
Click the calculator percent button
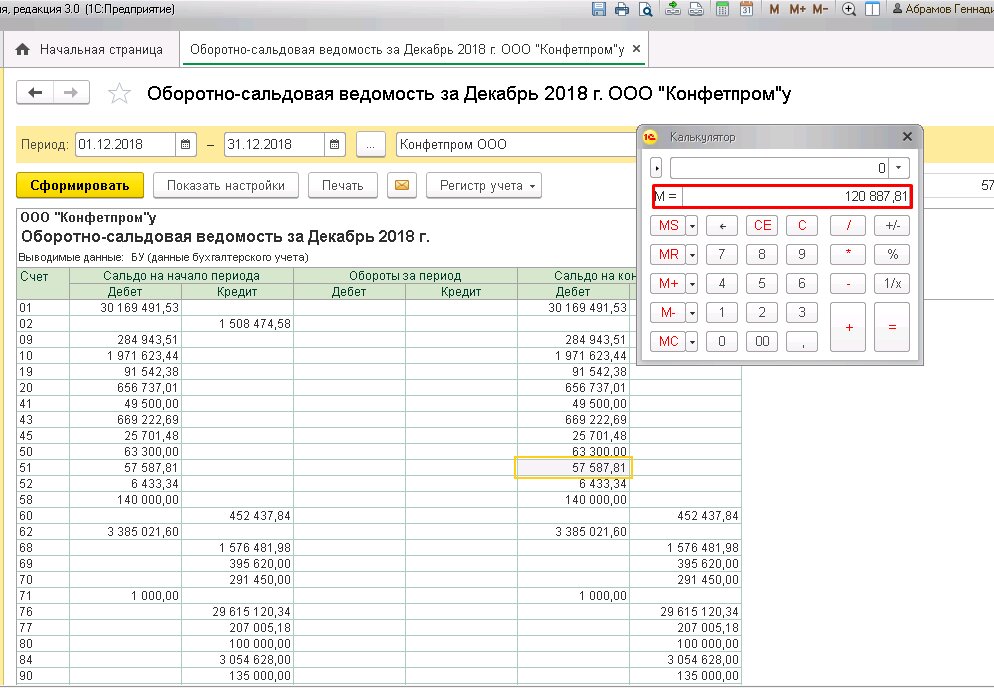point(892,254)
